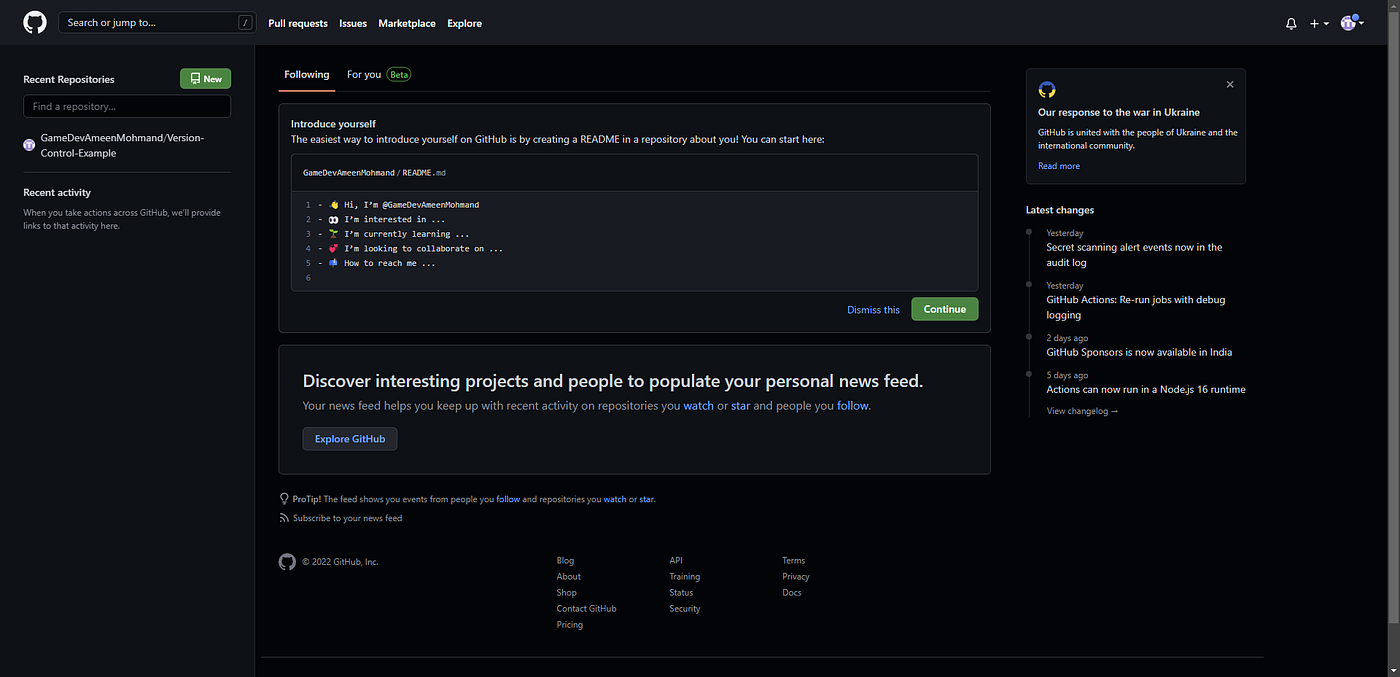Open GitHub Sponsors India changelog entry

pos(1139,352)
